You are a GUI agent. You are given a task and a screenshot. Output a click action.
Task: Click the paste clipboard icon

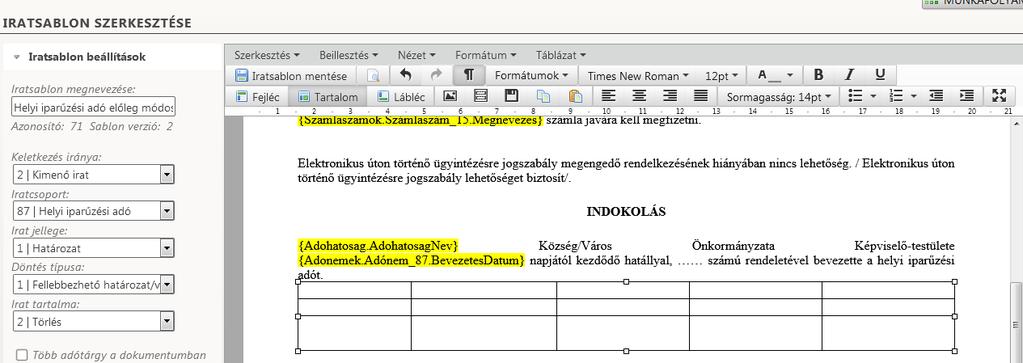tap(575, 96)
